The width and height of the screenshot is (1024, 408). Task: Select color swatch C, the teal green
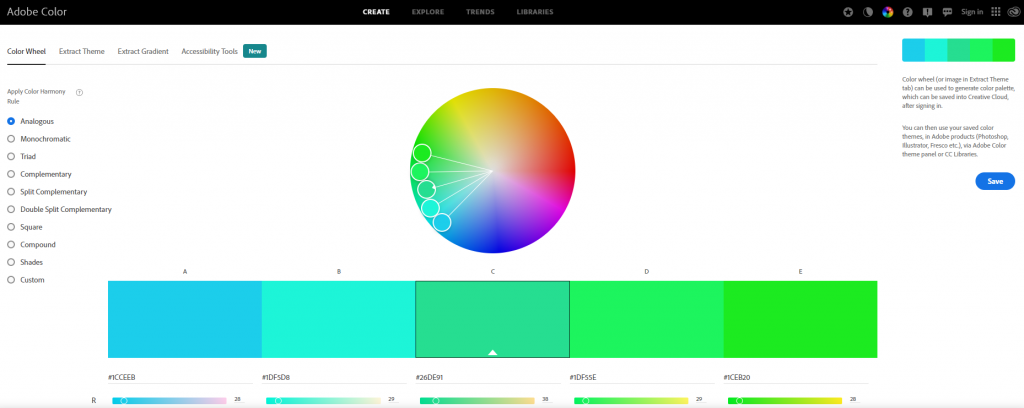492,319
